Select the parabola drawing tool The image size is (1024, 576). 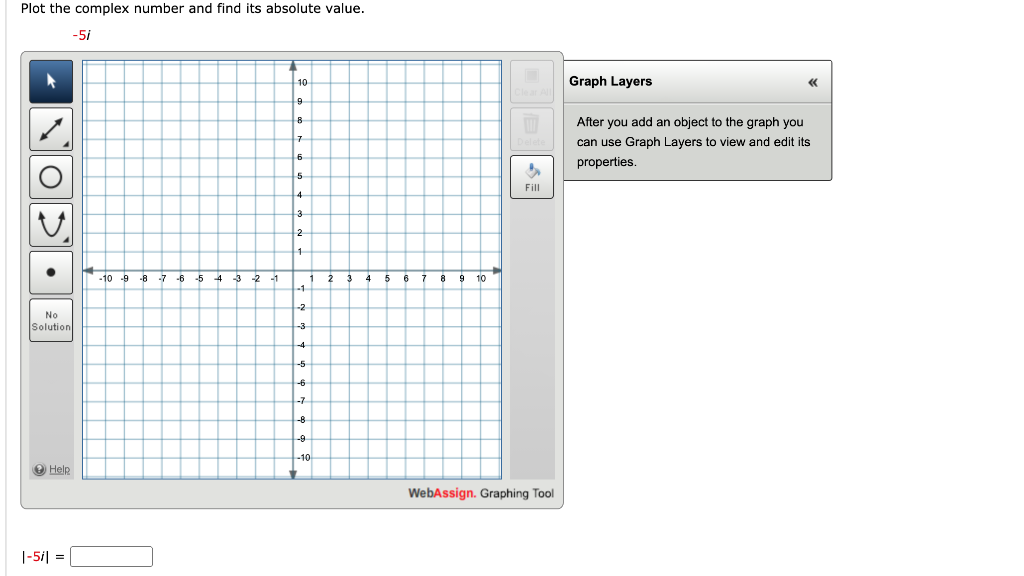point(50,224)
